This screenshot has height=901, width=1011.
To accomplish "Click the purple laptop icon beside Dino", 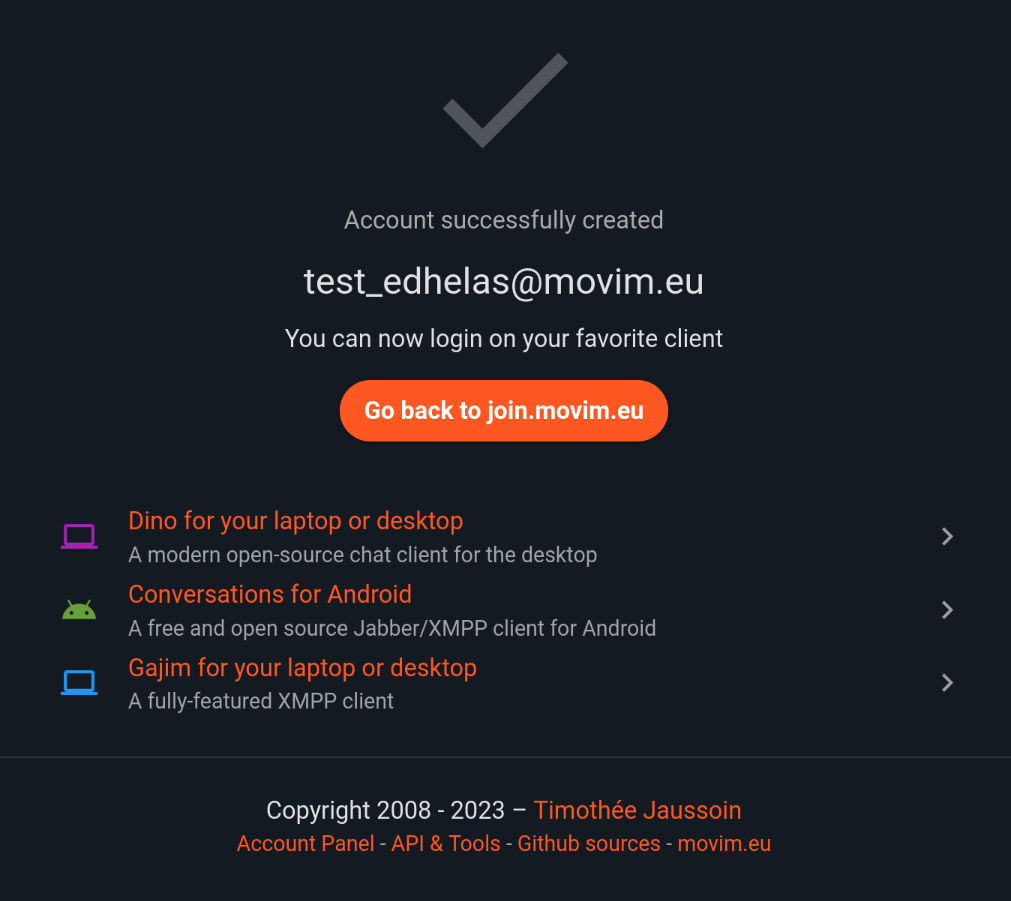I will [x=79, y=537].
